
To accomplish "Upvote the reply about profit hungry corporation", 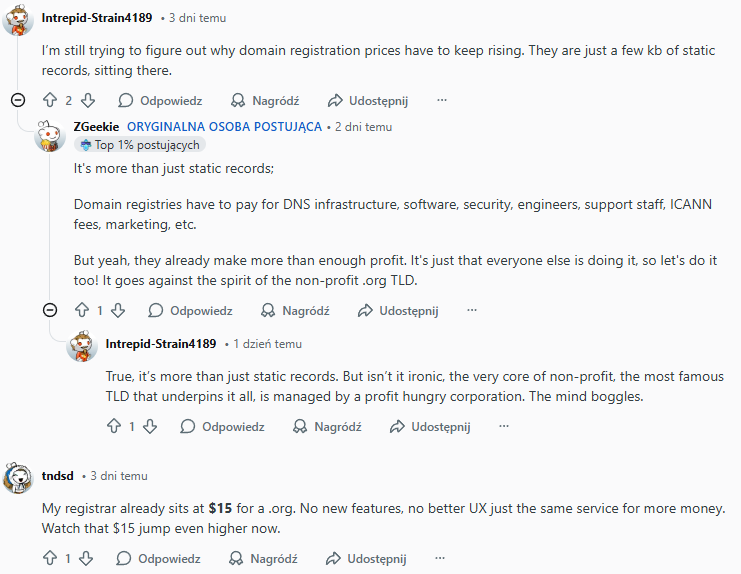I will tap(114, 427).
